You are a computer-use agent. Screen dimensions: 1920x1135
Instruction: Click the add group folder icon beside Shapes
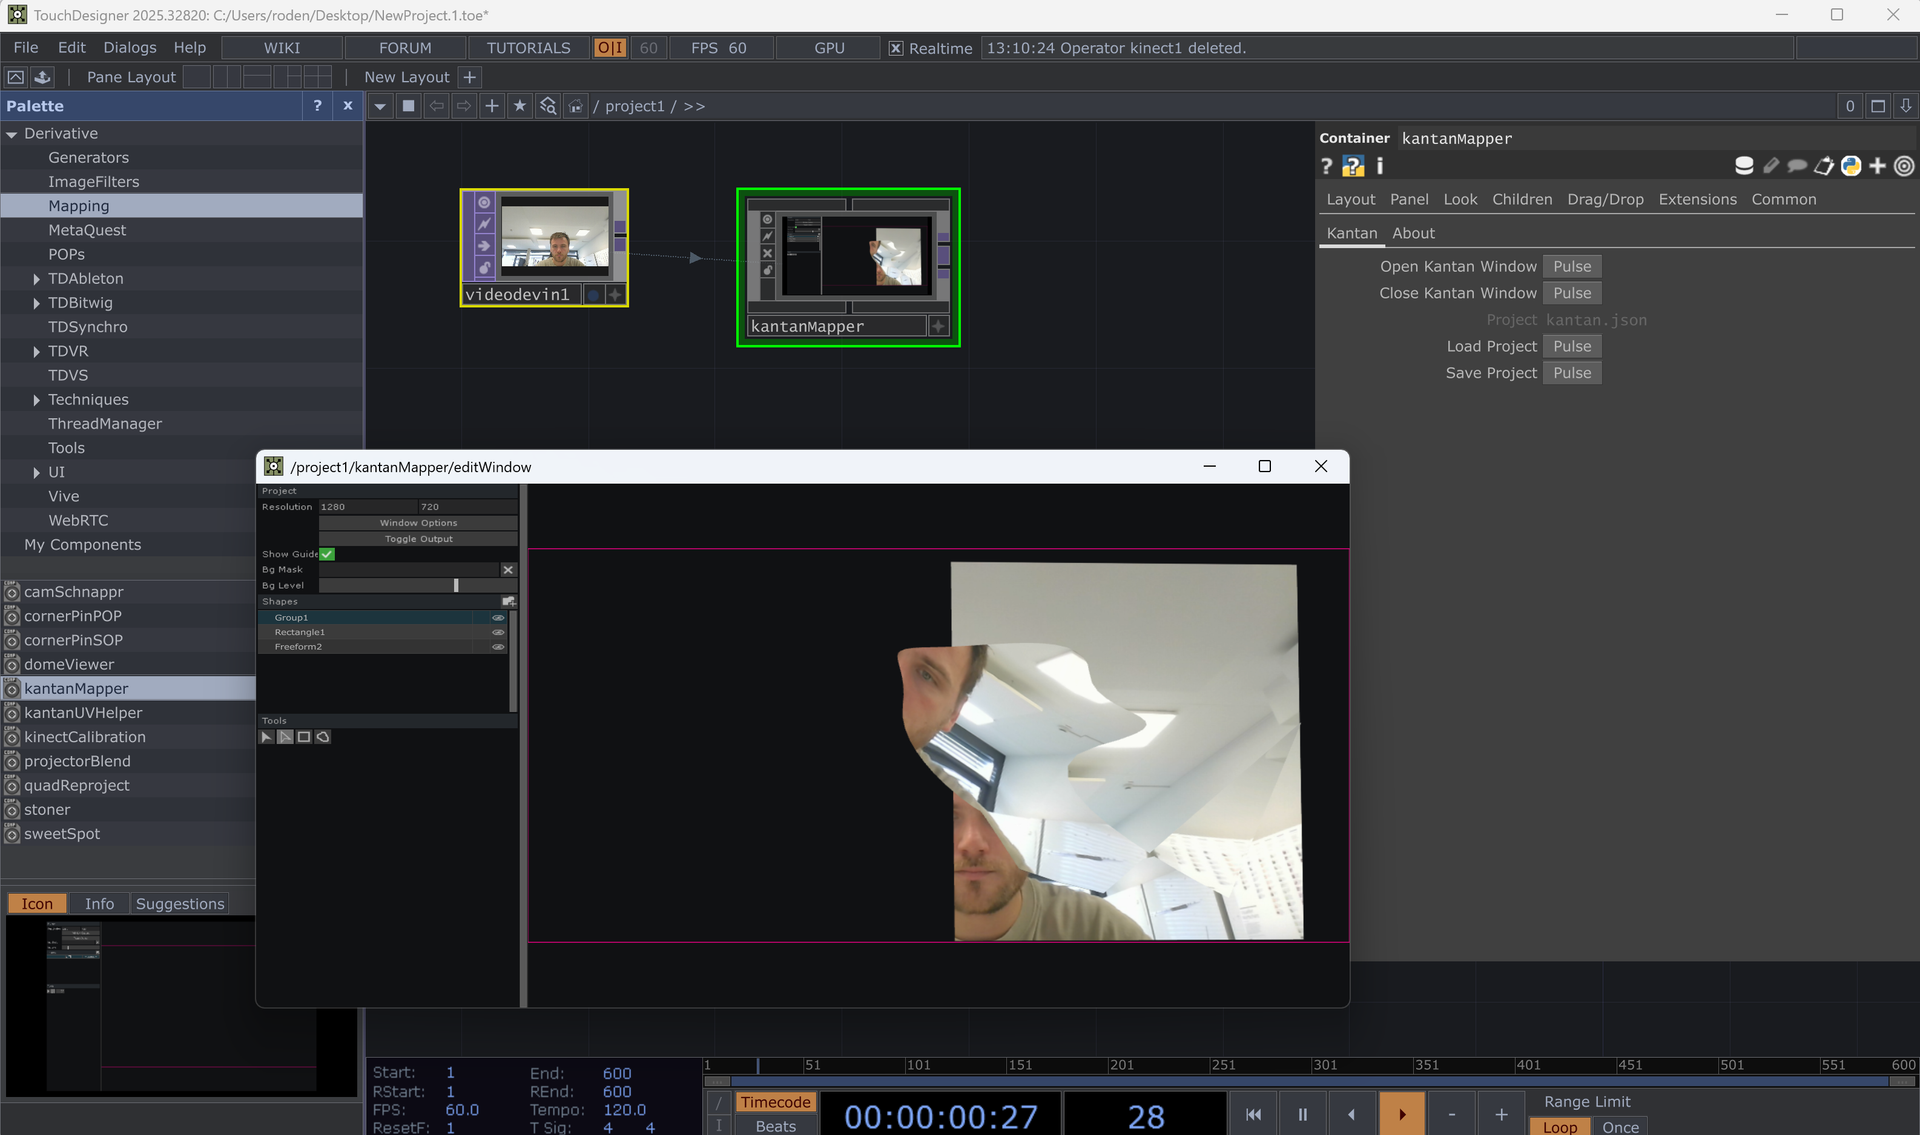[x=508, y=602]
